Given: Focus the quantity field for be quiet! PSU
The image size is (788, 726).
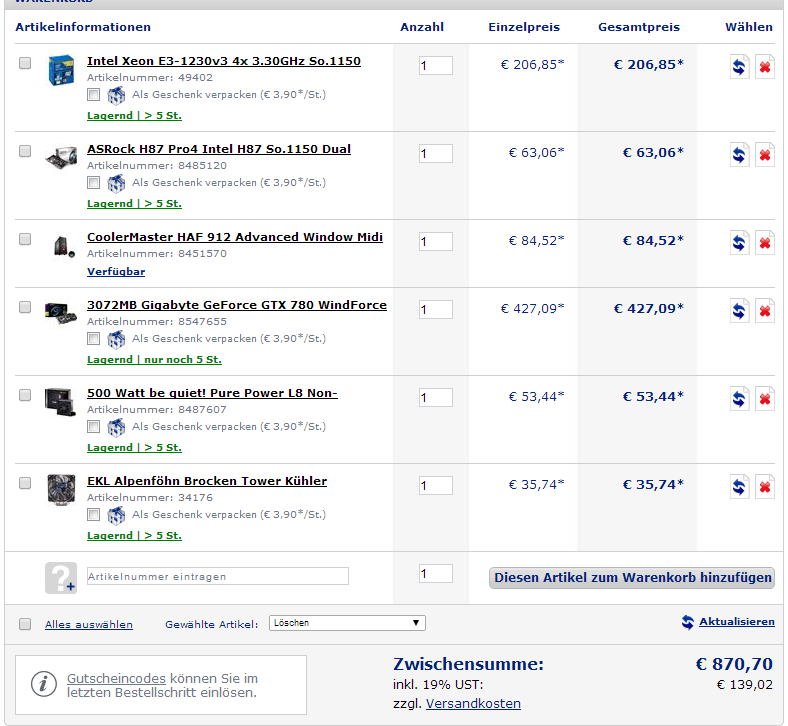Looking at the screenshot, I should [x=436, y=397].
